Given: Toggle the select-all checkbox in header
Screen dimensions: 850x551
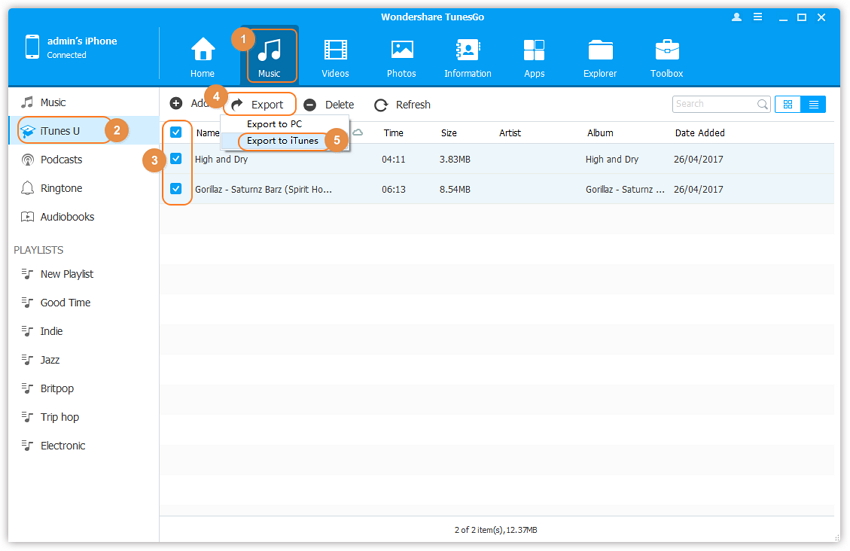Looking at the screenshot, I should click(176, 132).
